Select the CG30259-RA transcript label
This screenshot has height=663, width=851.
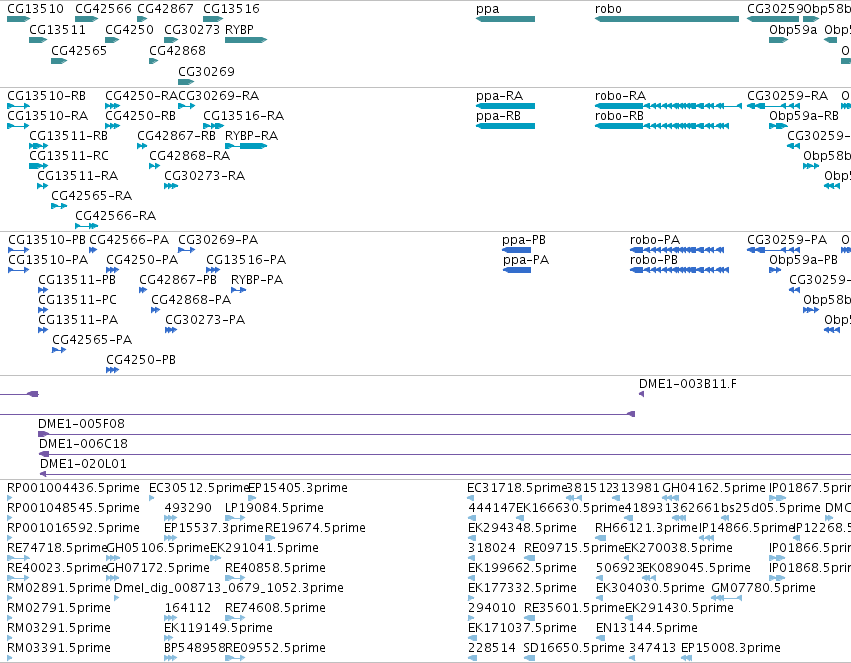(788, 95)
